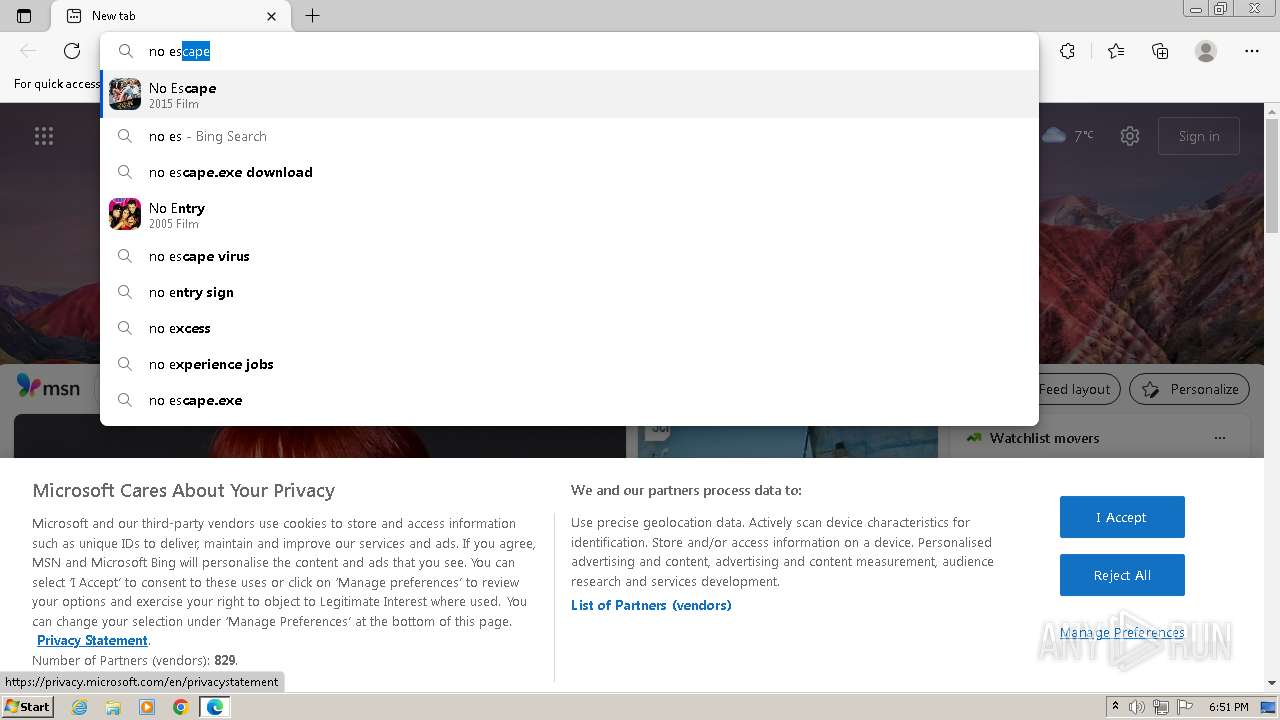Open the app launcher grid icon
The height and width of the screenshot is (720, 1280).
tap(44, 136)
